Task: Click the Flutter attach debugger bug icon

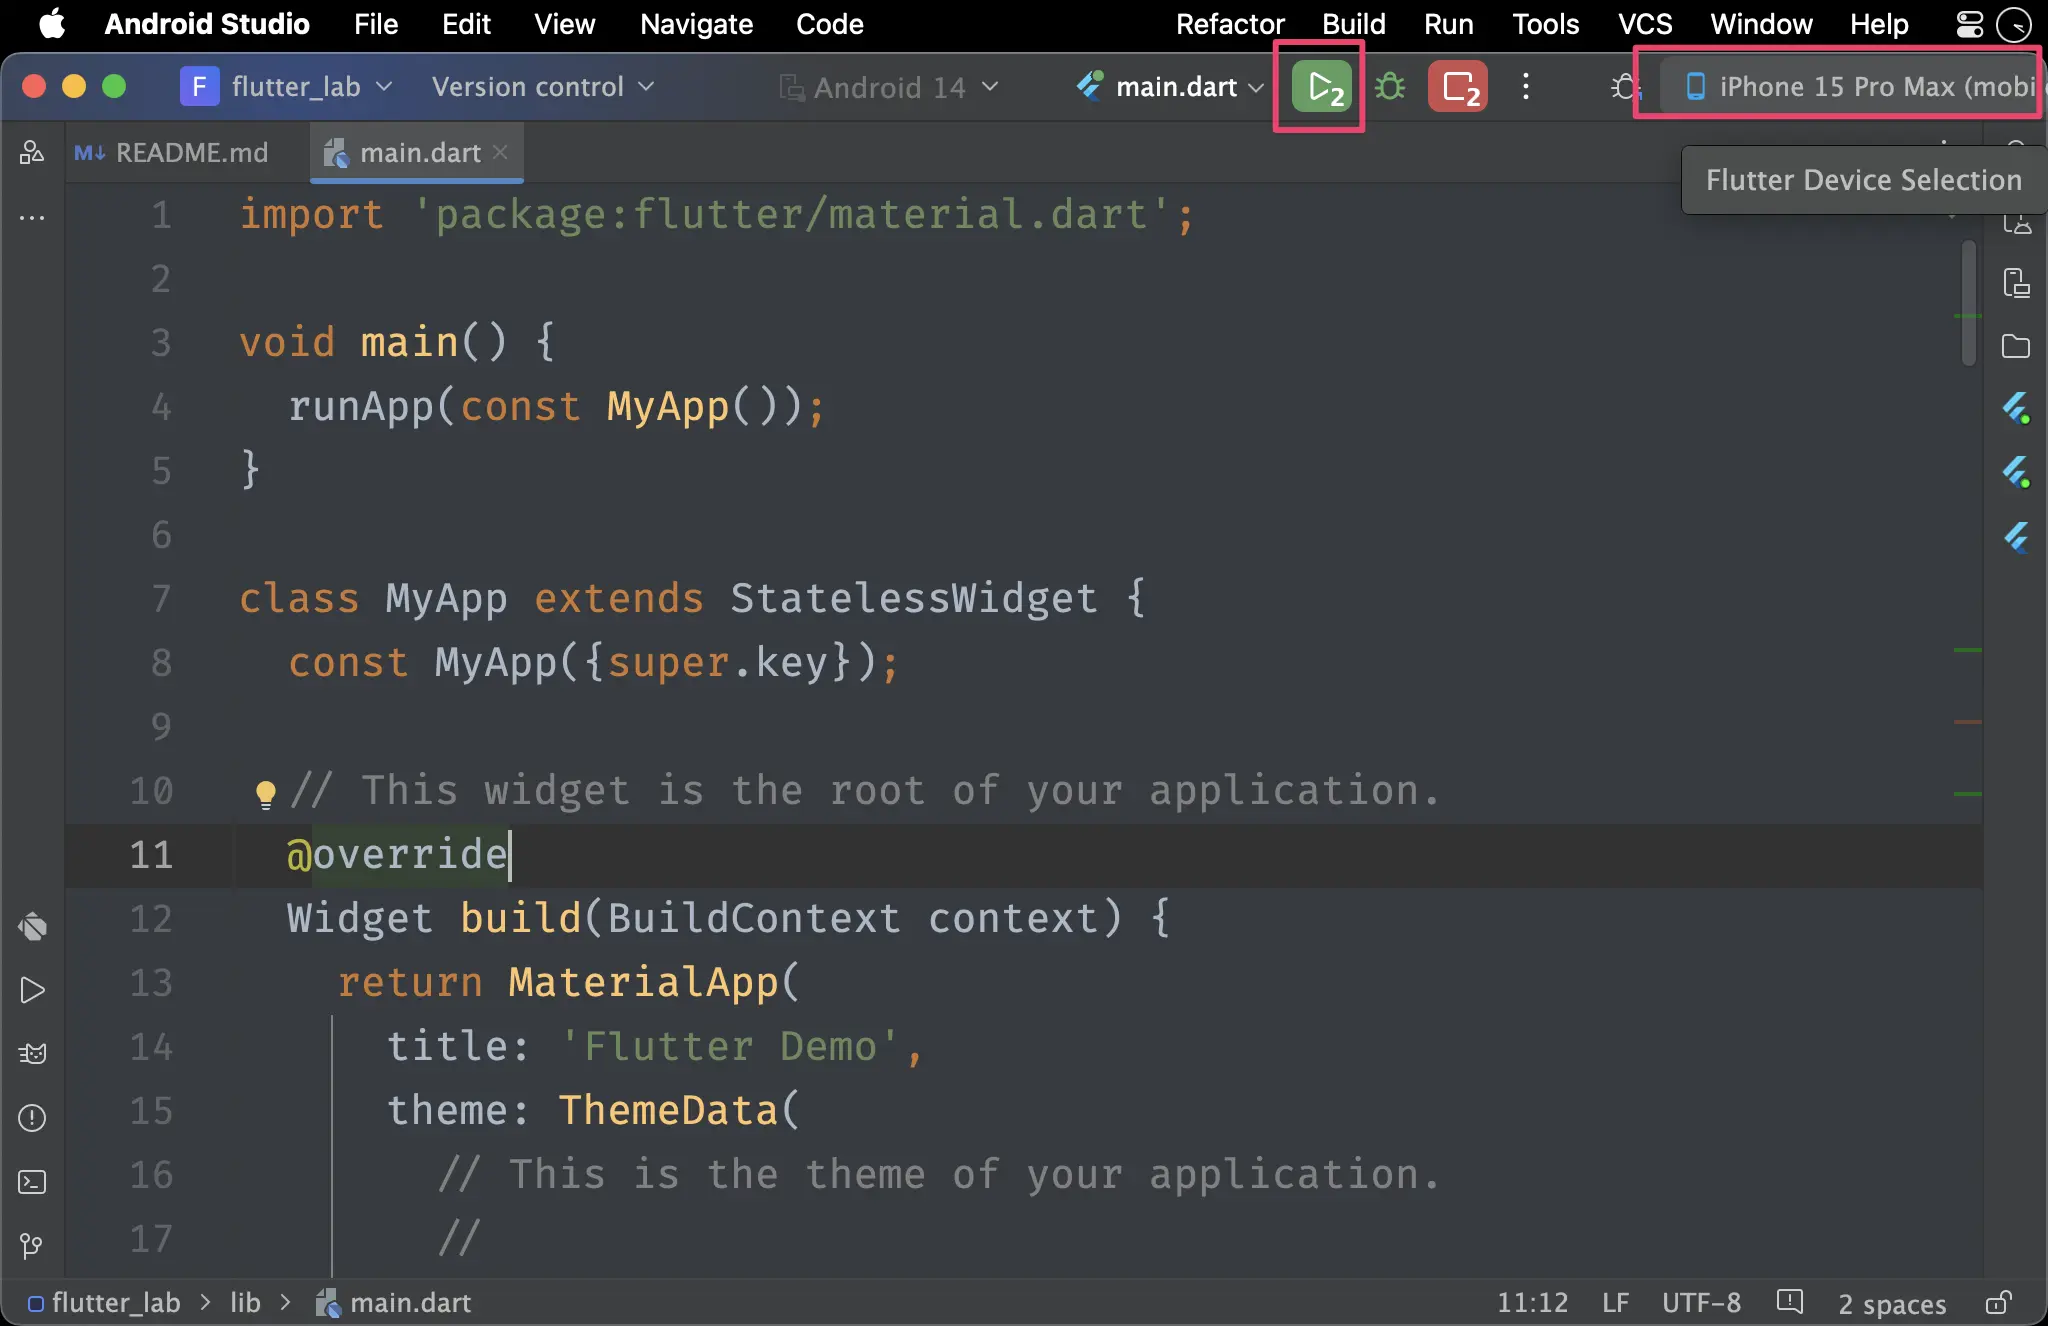Action: click(1625, 88)
